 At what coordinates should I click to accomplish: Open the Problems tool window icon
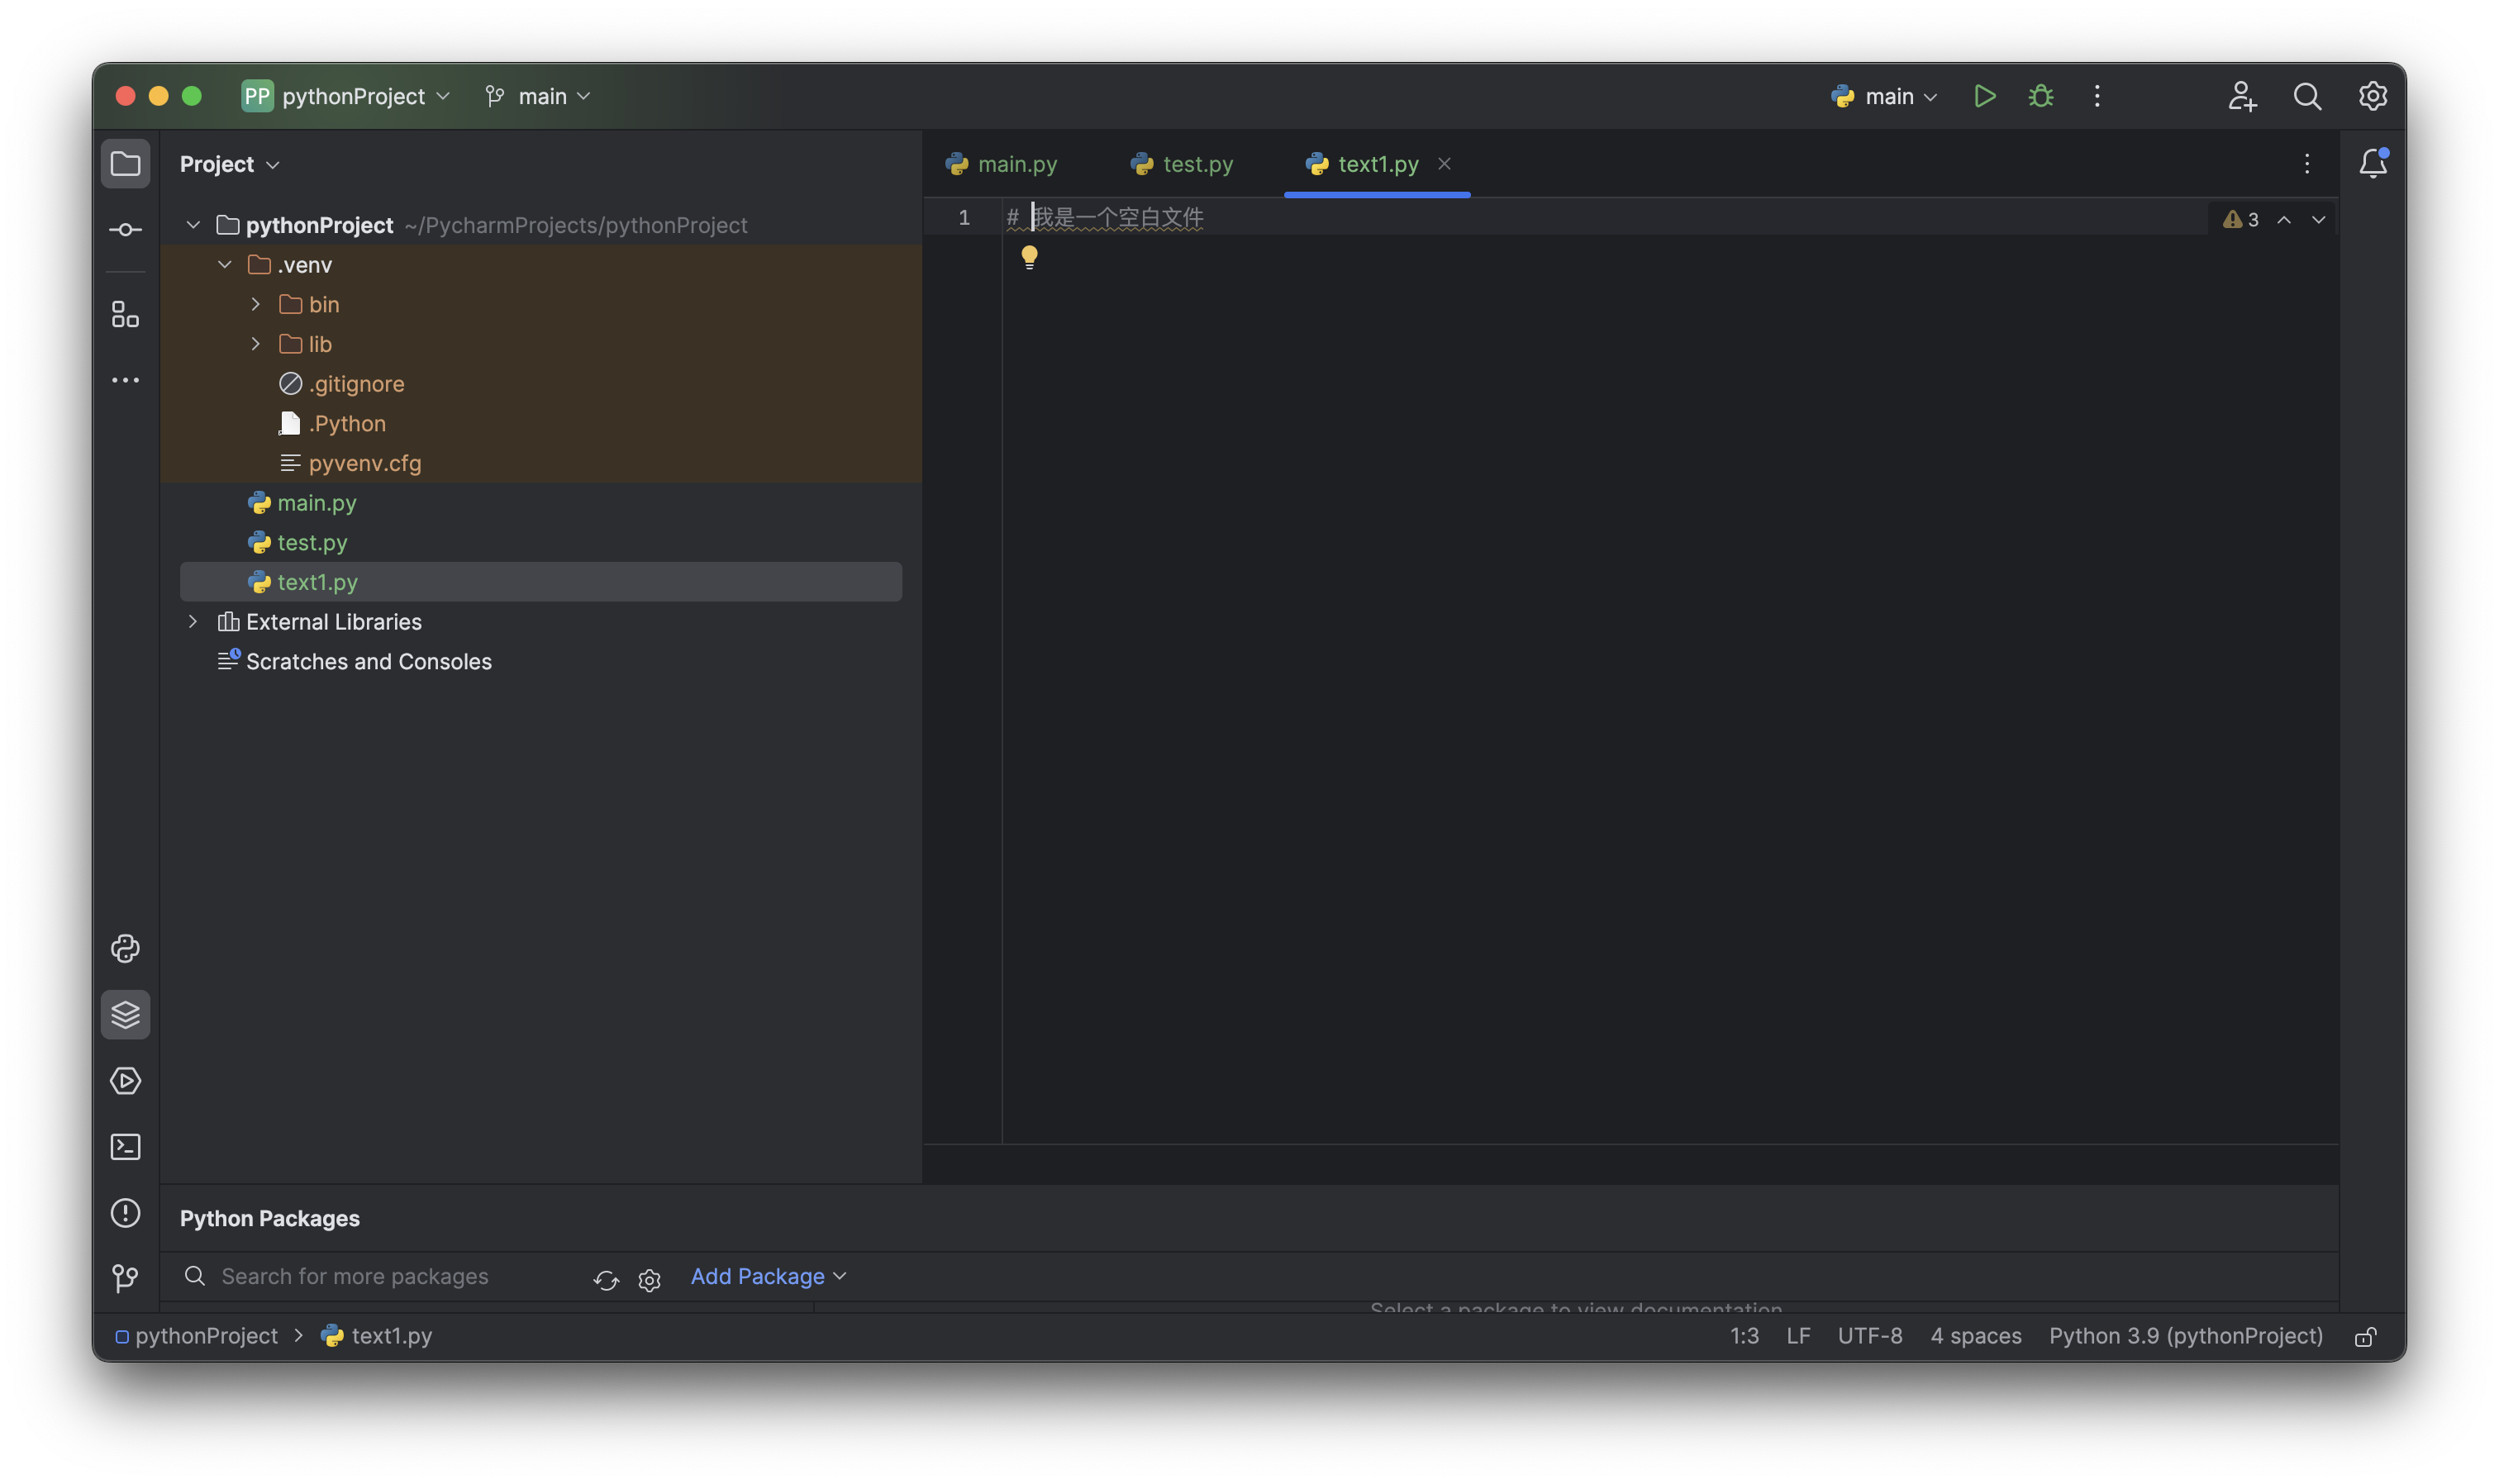click(125, 1213)
